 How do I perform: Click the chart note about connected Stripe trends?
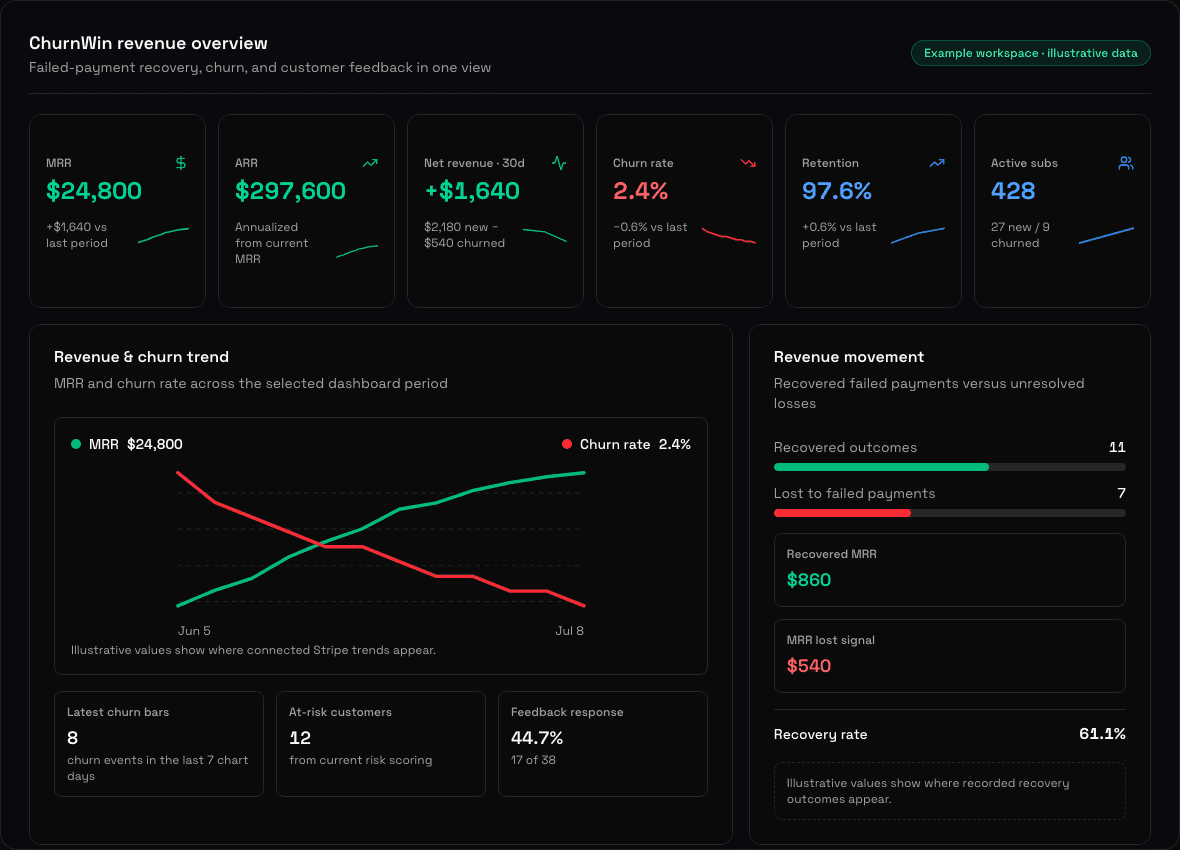254,650
